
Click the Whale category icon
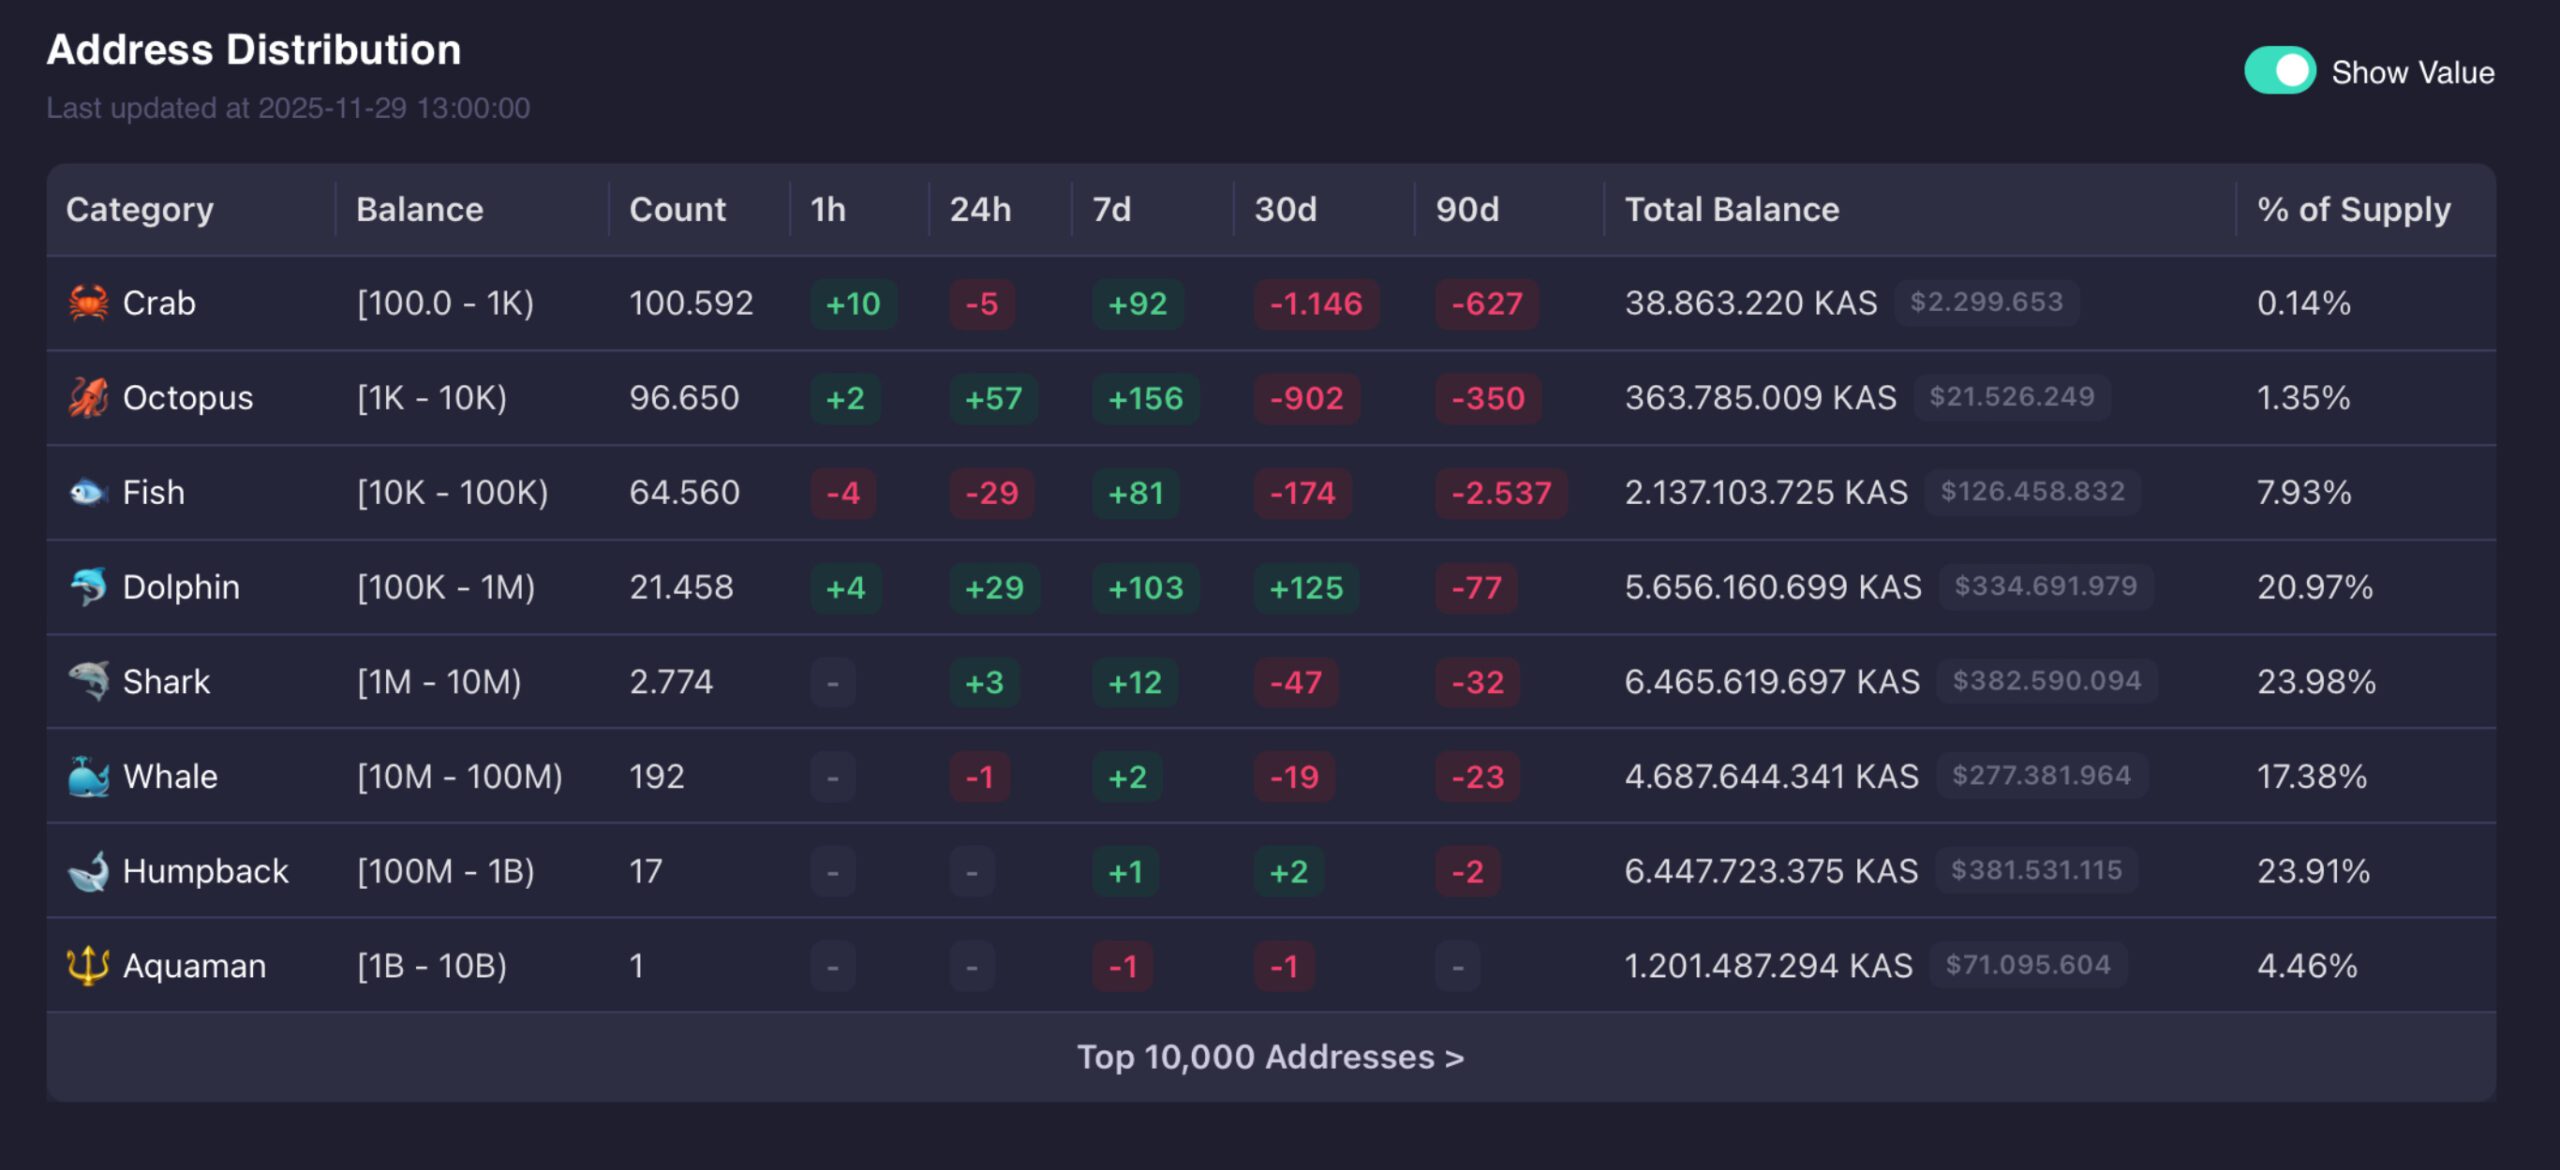pyautogui.click(x=88, y=776)
